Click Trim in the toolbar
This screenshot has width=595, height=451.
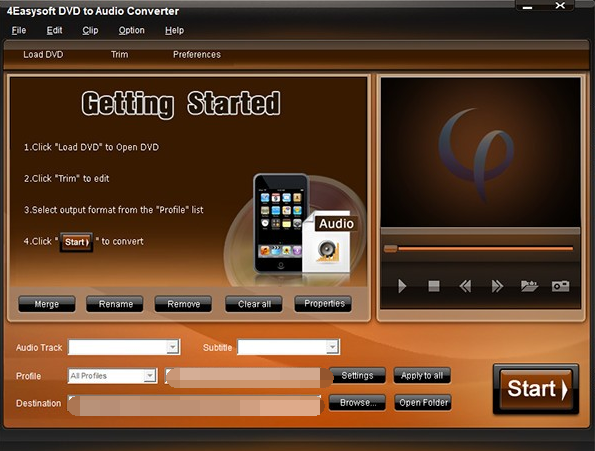point(120,55)
